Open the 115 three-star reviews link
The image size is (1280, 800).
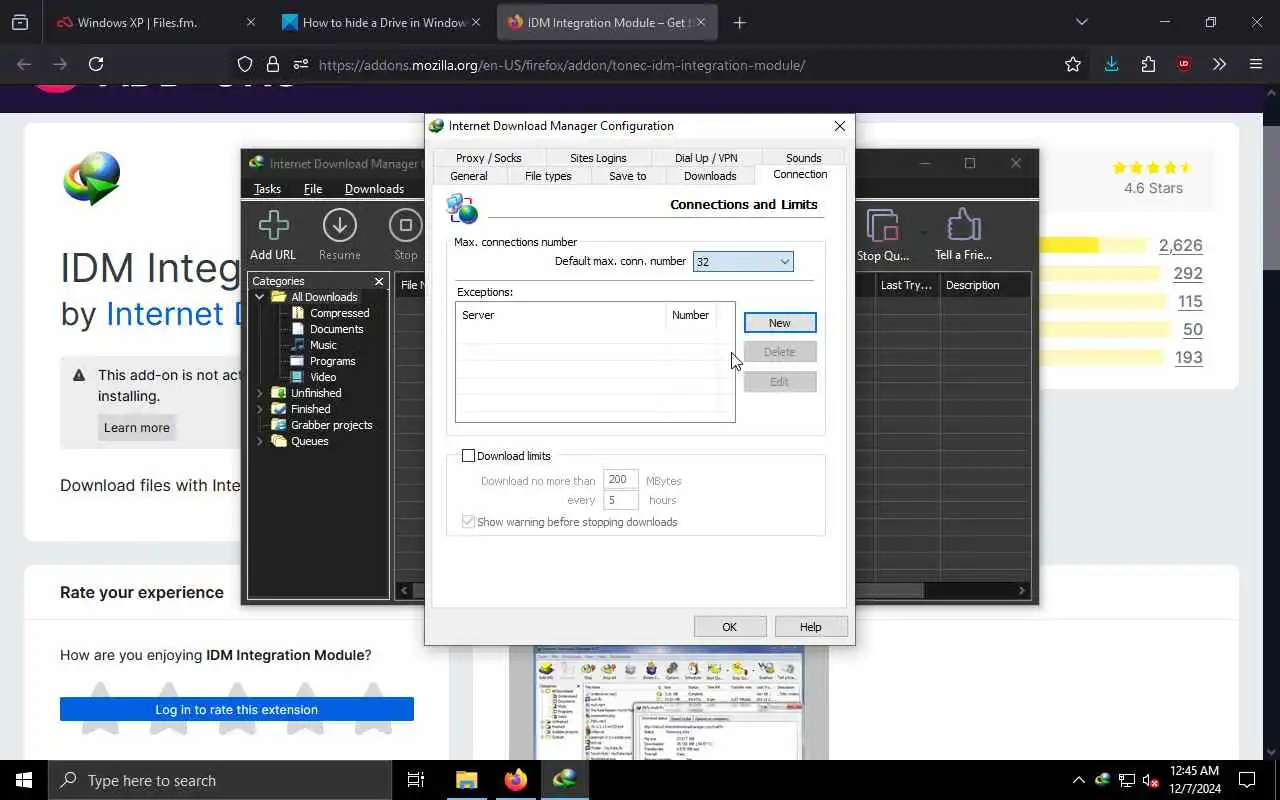pyautogui.click(x=1190, y=302)
